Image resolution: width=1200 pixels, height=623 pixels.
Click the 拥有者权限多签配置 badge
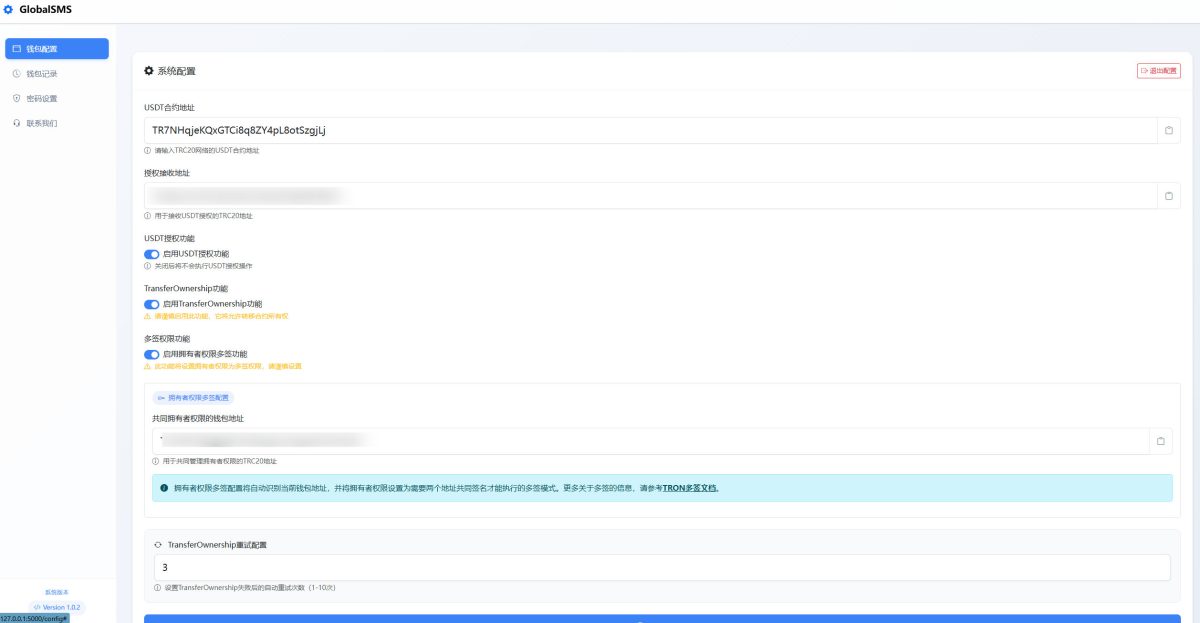(193, 398)
